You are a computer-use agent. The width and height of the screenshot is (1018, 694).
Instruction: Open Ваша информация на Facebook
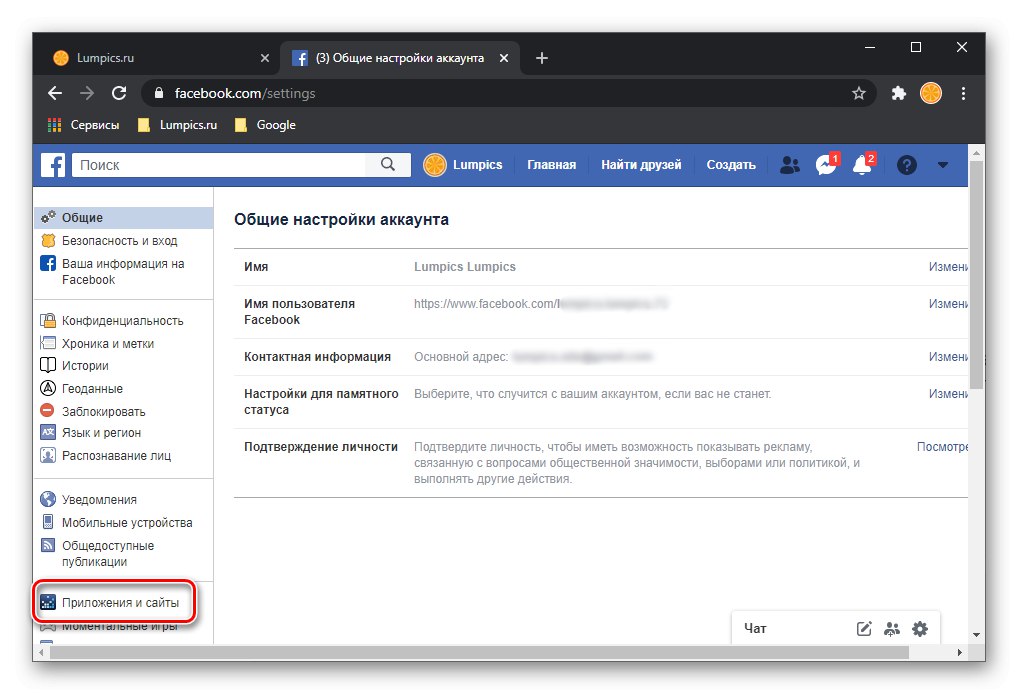[x=123, y=271]
